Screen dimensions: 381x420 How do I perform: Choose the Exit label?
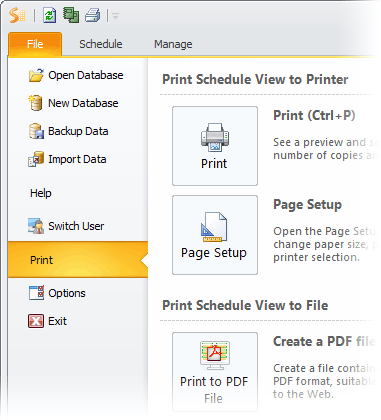pos(57,321)
